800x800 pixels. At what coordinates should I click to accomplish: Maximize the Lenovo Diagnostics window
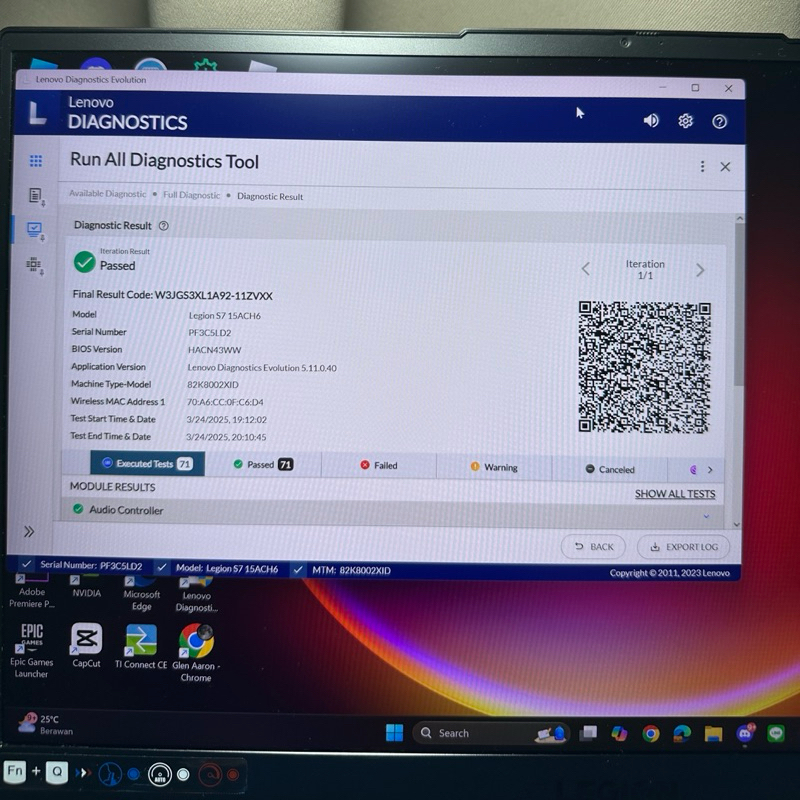coord(695,88)
